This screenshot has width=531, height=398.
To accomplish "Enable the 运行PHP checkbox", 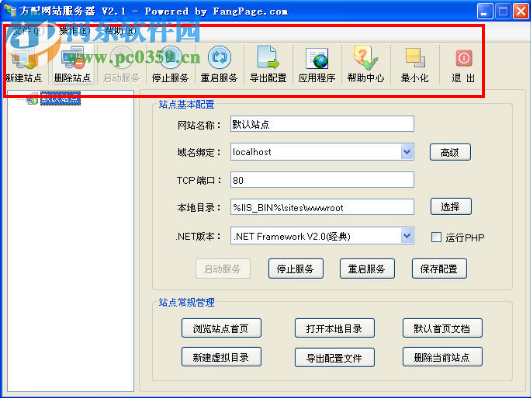I will pyautogui.click(x=436, y=237).
